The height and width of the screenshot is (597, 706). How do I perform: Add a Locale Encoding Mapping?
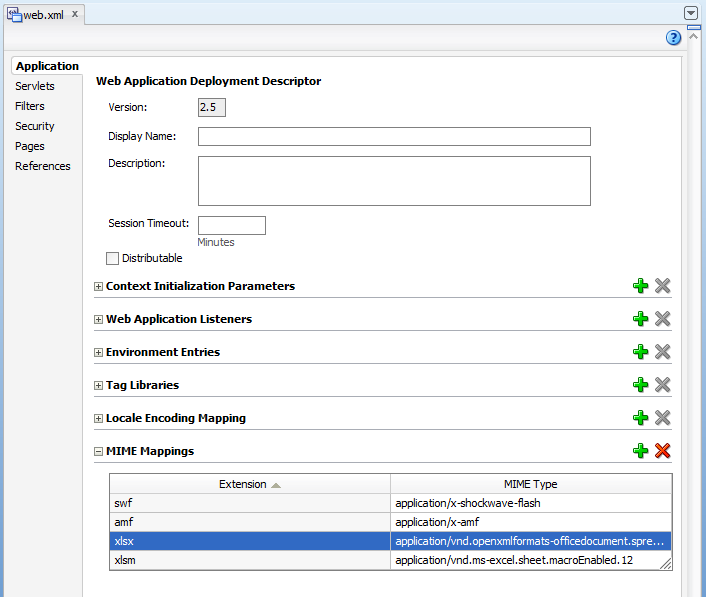(641, 418)
